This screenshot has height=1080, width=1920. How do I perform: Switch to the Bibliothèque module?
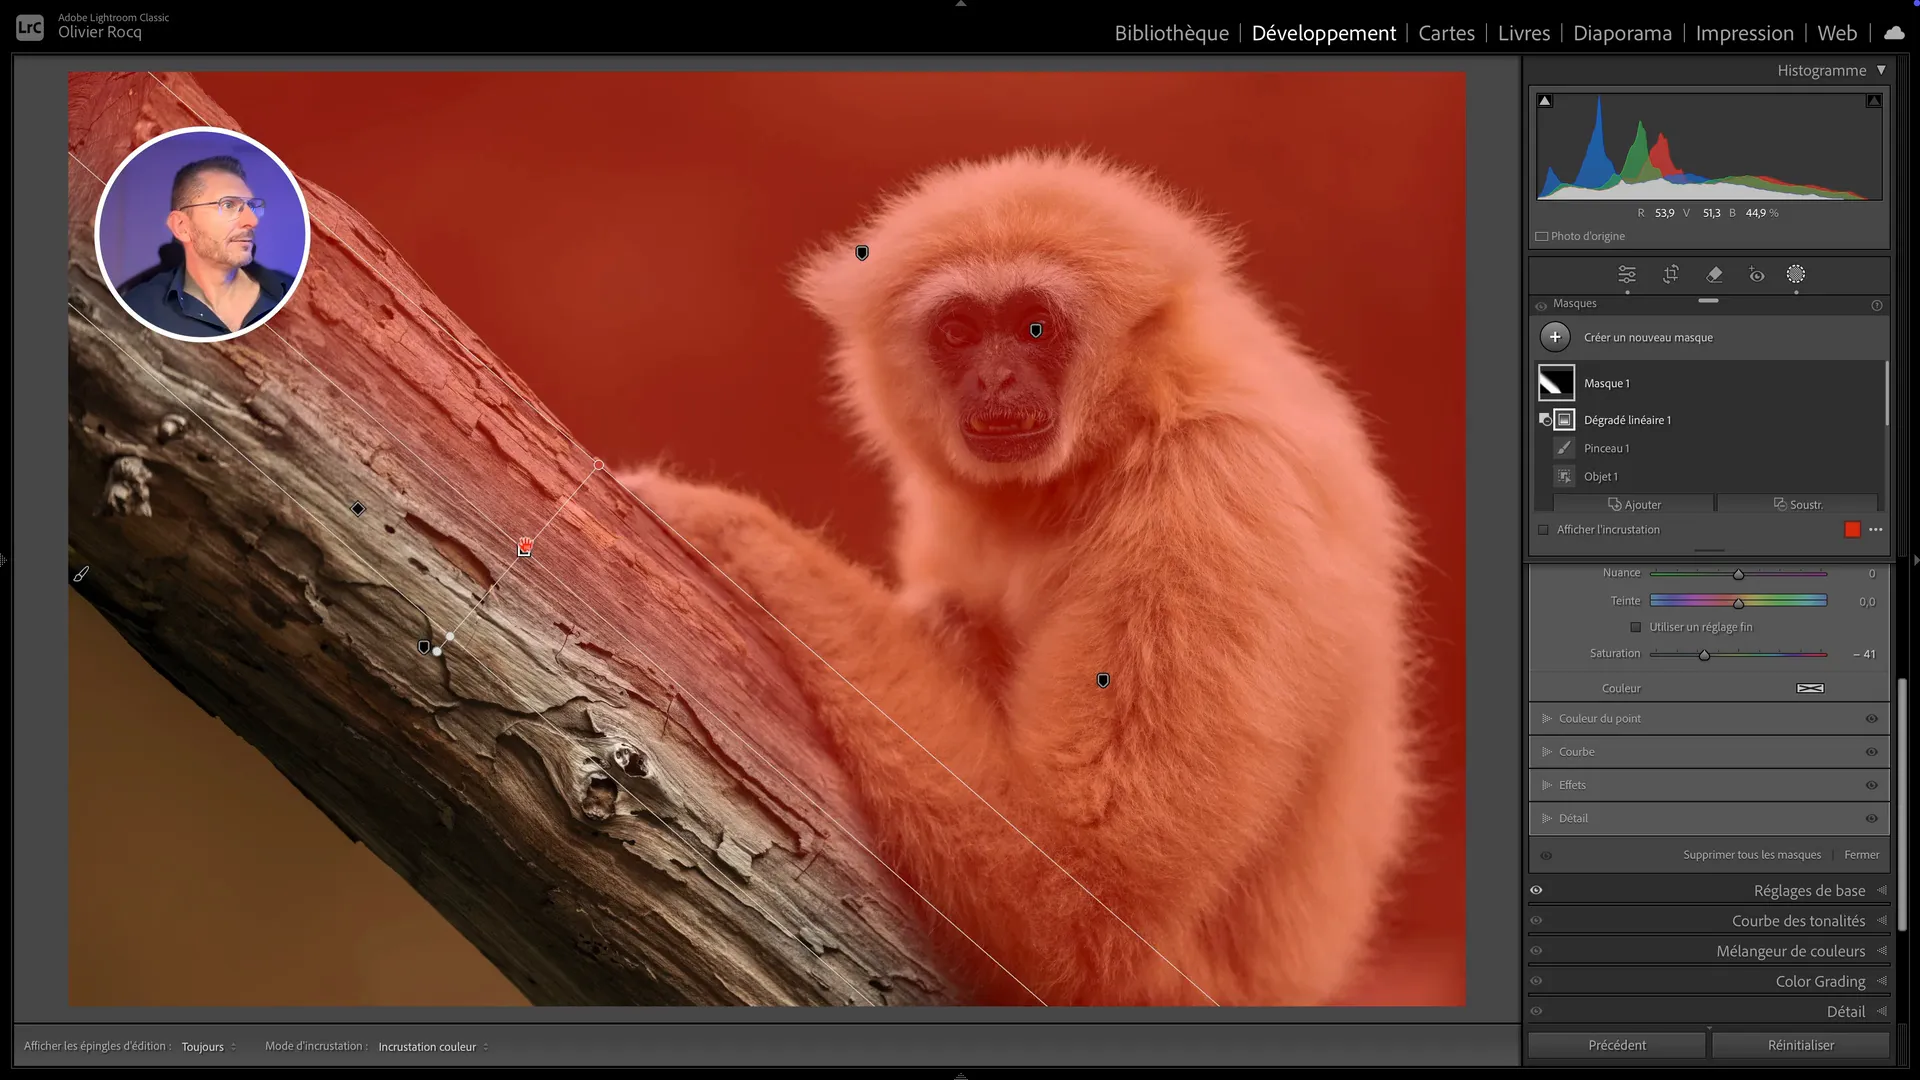pyautogui.click(x=1171, y=33)
